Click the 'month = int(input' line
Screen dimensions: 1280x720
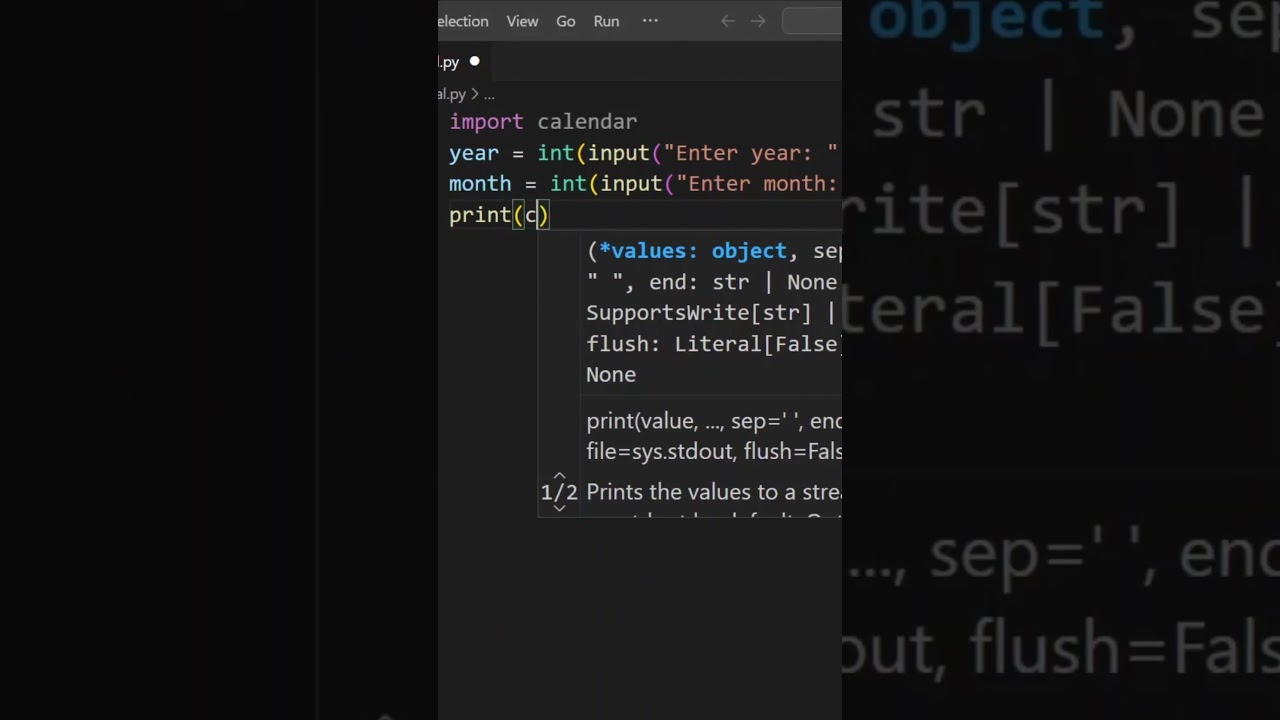click(643, 184)
